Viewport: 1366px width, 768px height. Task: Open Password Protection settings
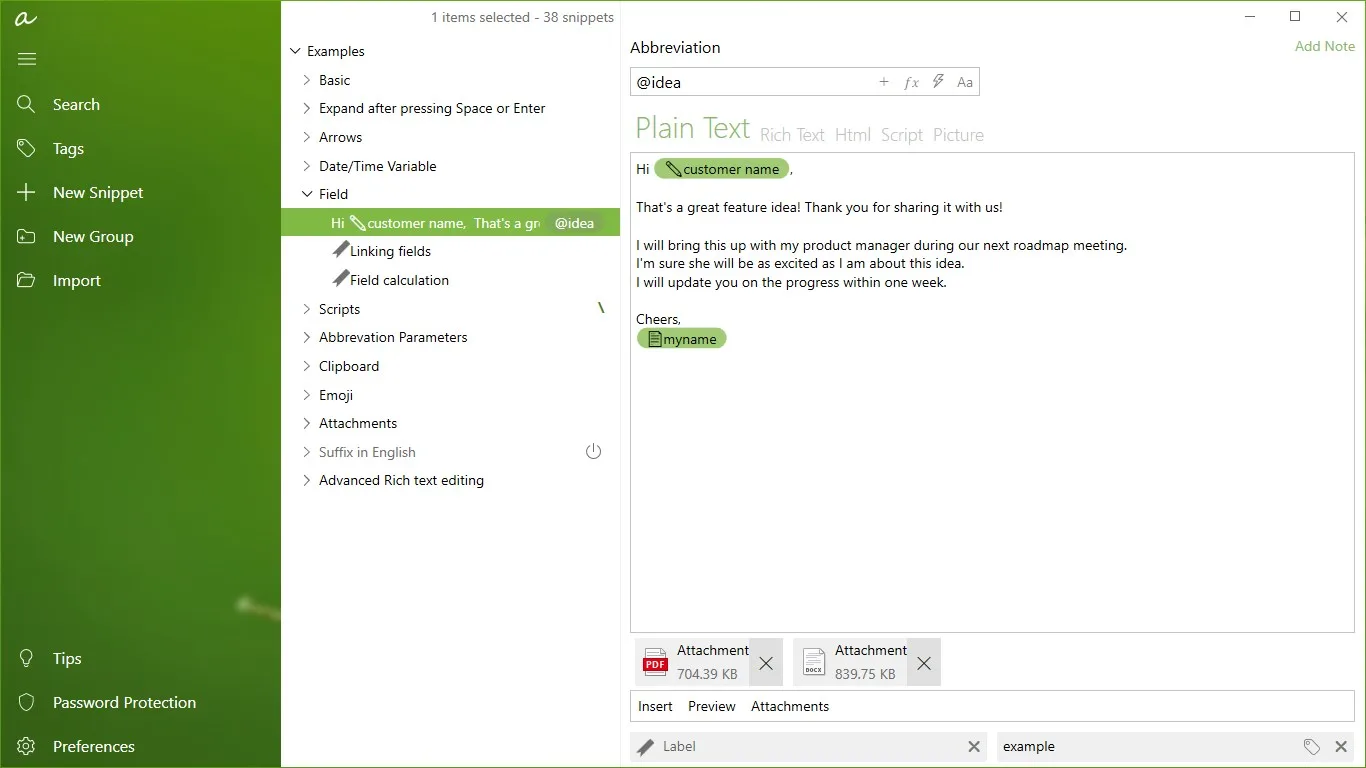pyautogui.click(x=124, y=702)
